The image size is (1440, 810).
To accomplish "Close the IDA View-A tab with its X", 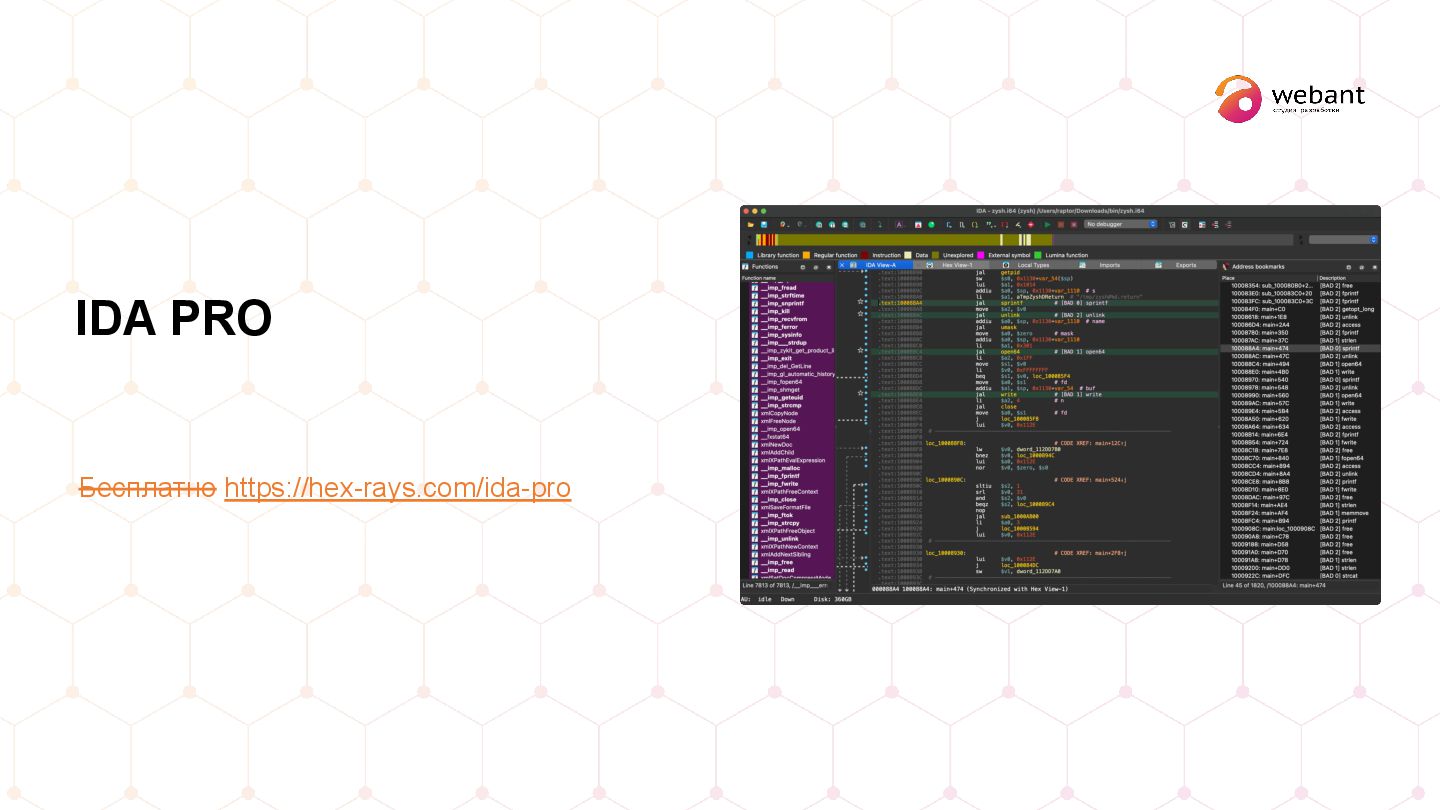I will (842, 265).
